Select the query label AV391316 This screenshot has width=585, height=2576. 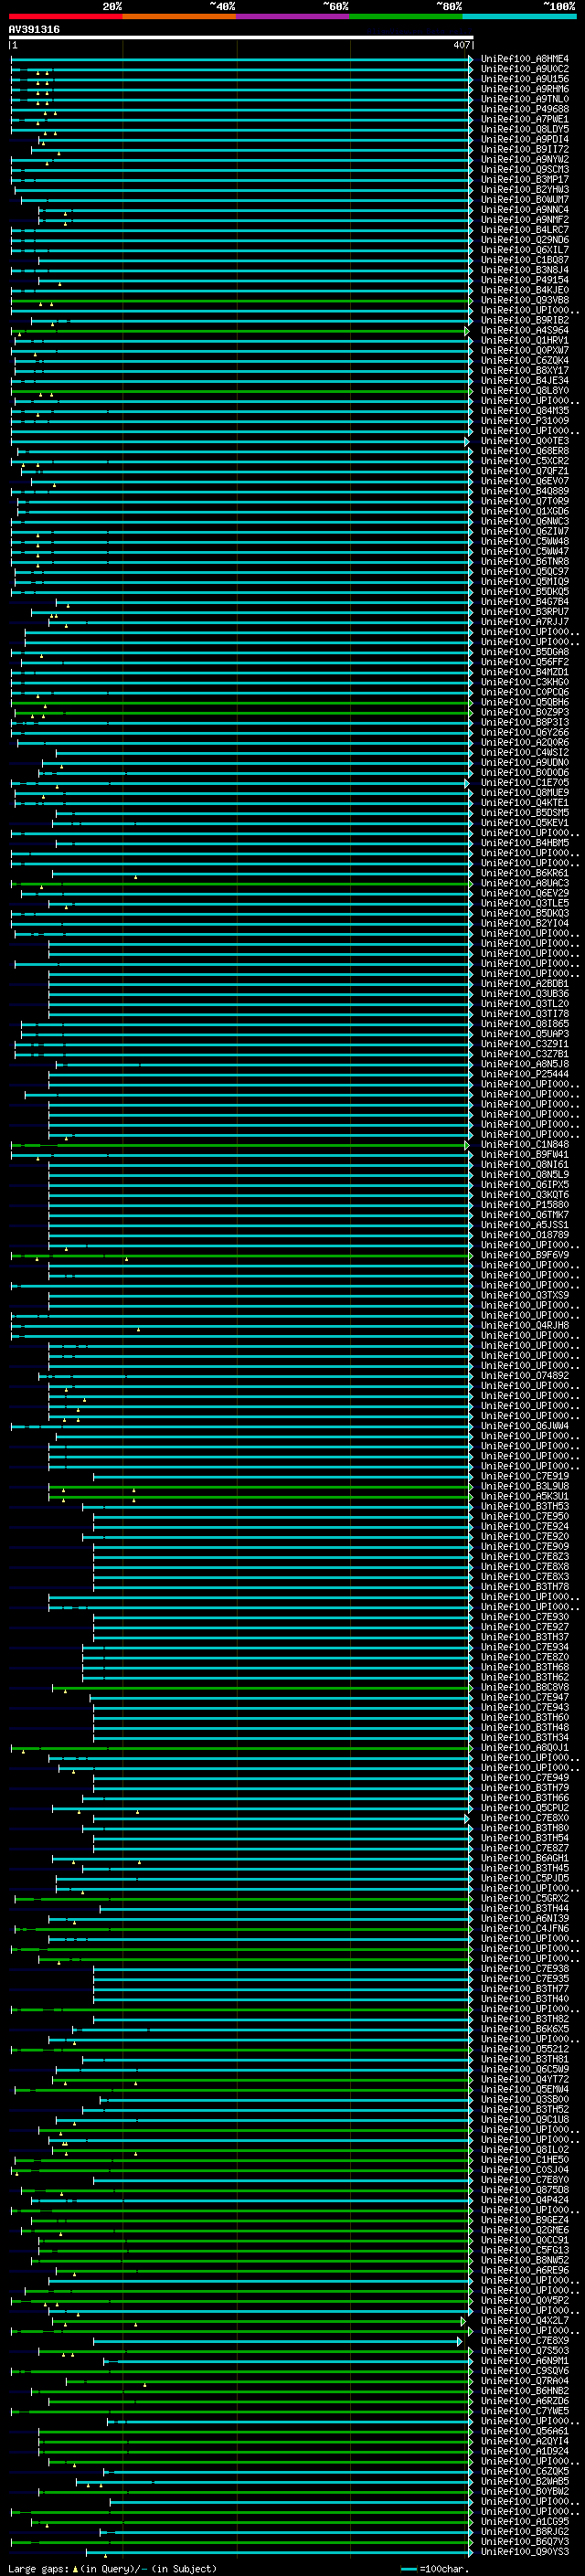tap(34, 30)
